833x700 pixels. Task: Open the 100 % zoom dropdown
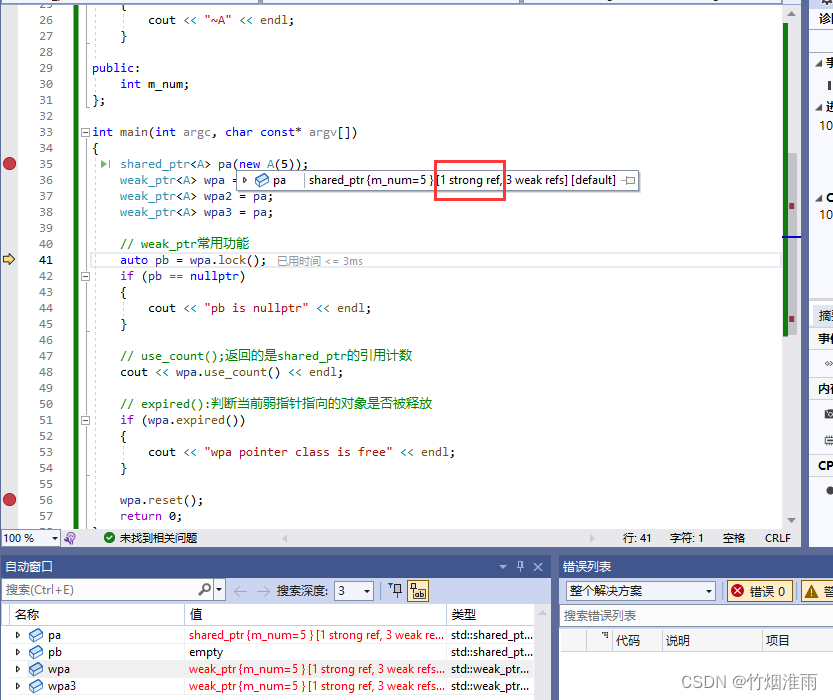point(54,538)
